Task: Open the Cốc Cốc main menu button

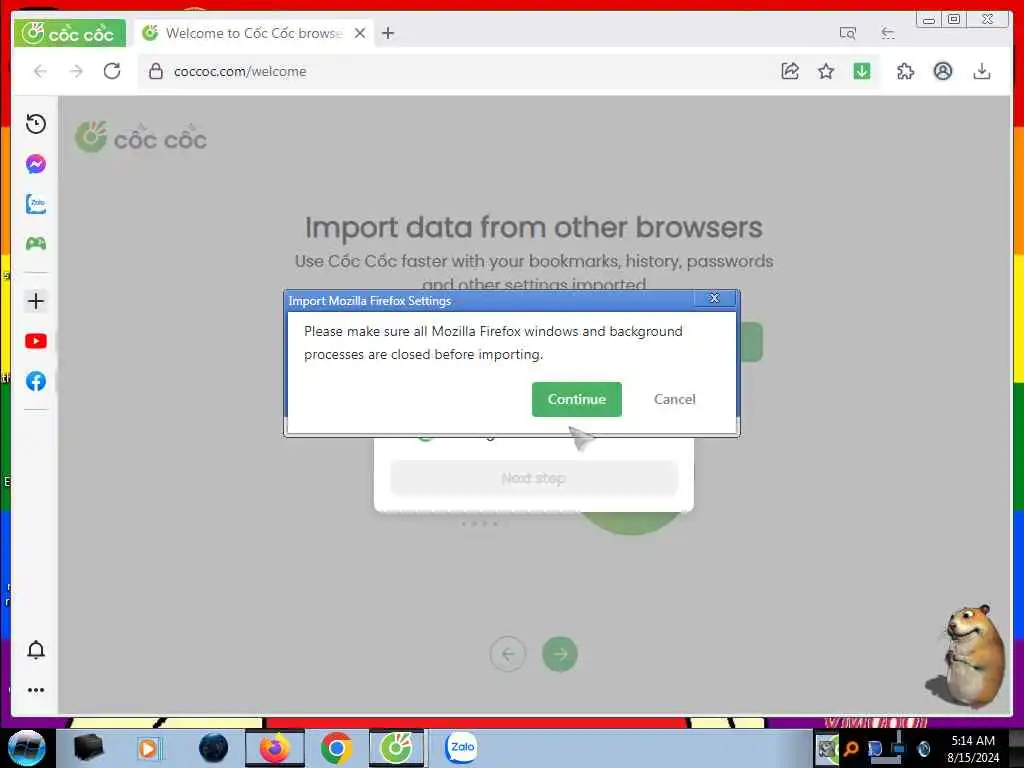Action: tap(69, 33)
